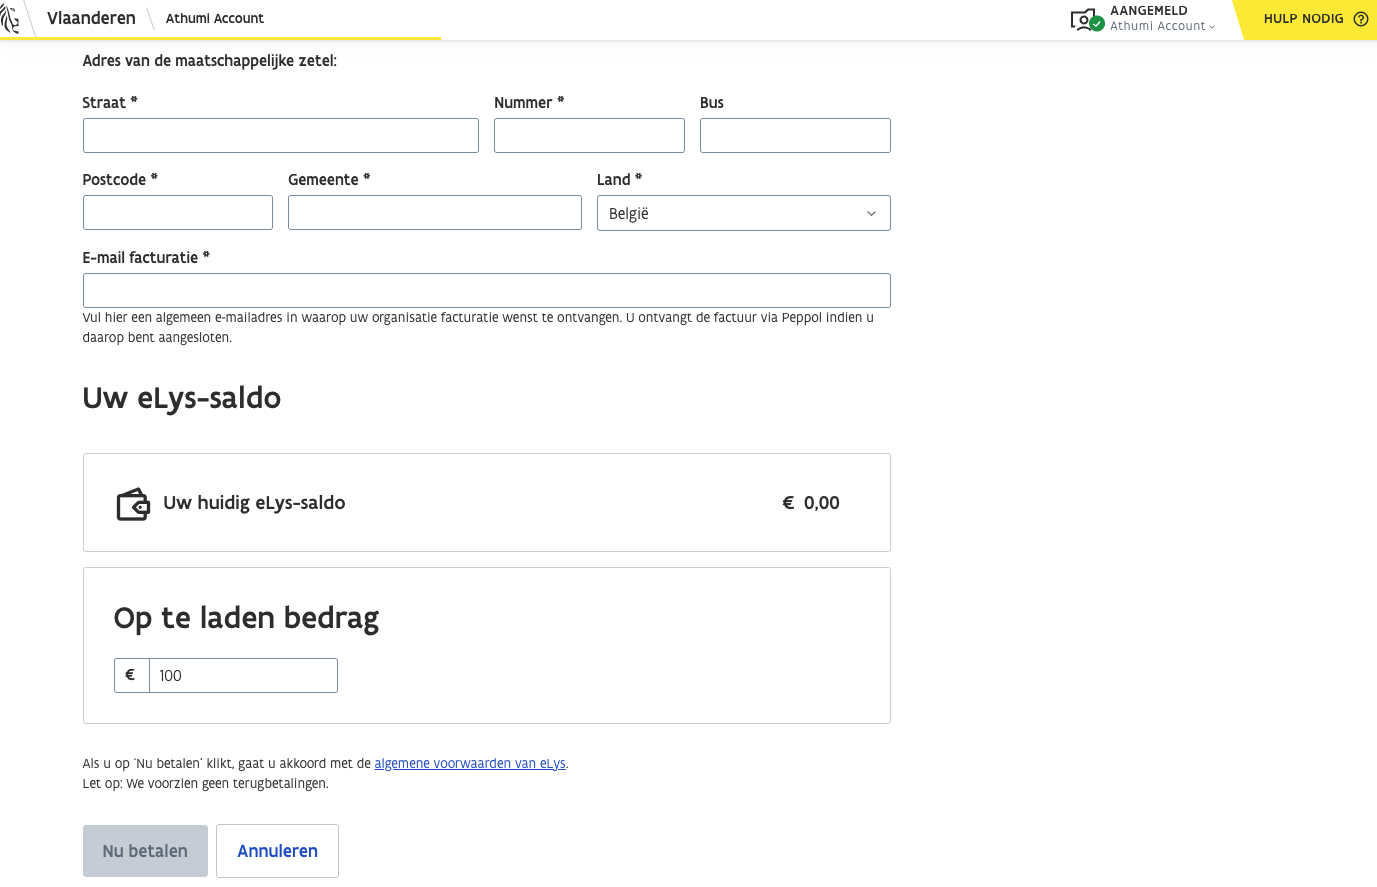The width and height of the screenshot is (1377, 887).
Task: Click the Annuleren button
Action: coord(277,851)
